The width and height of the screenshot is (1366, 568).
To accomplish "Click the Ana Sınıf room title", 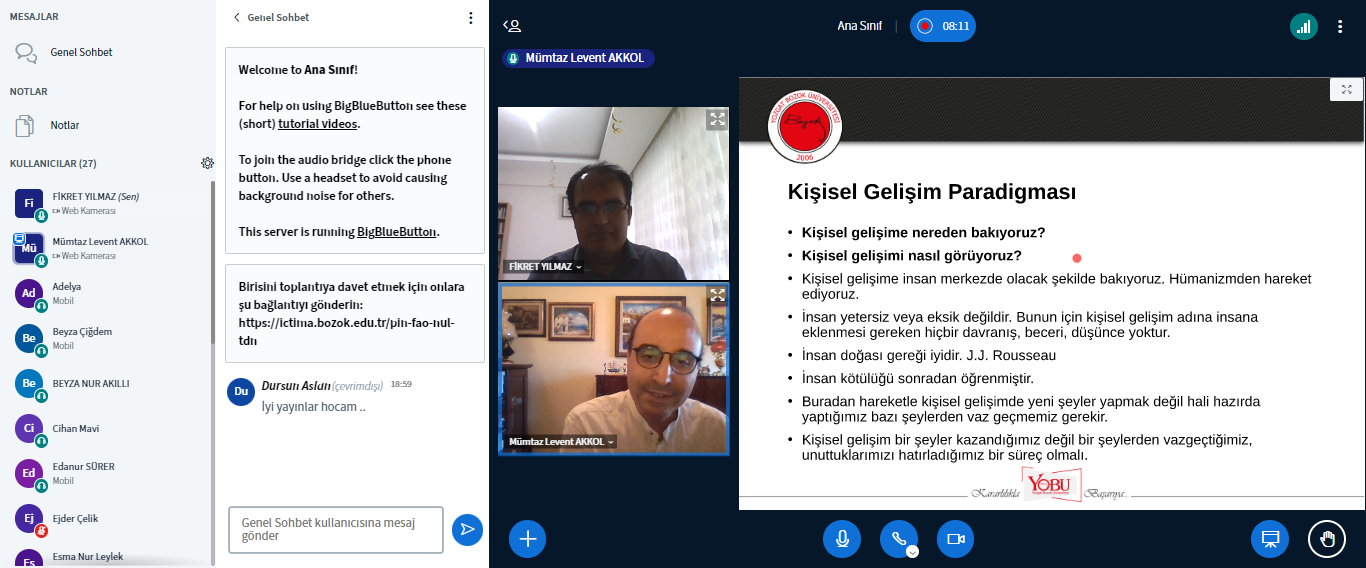I will point(859,26).
